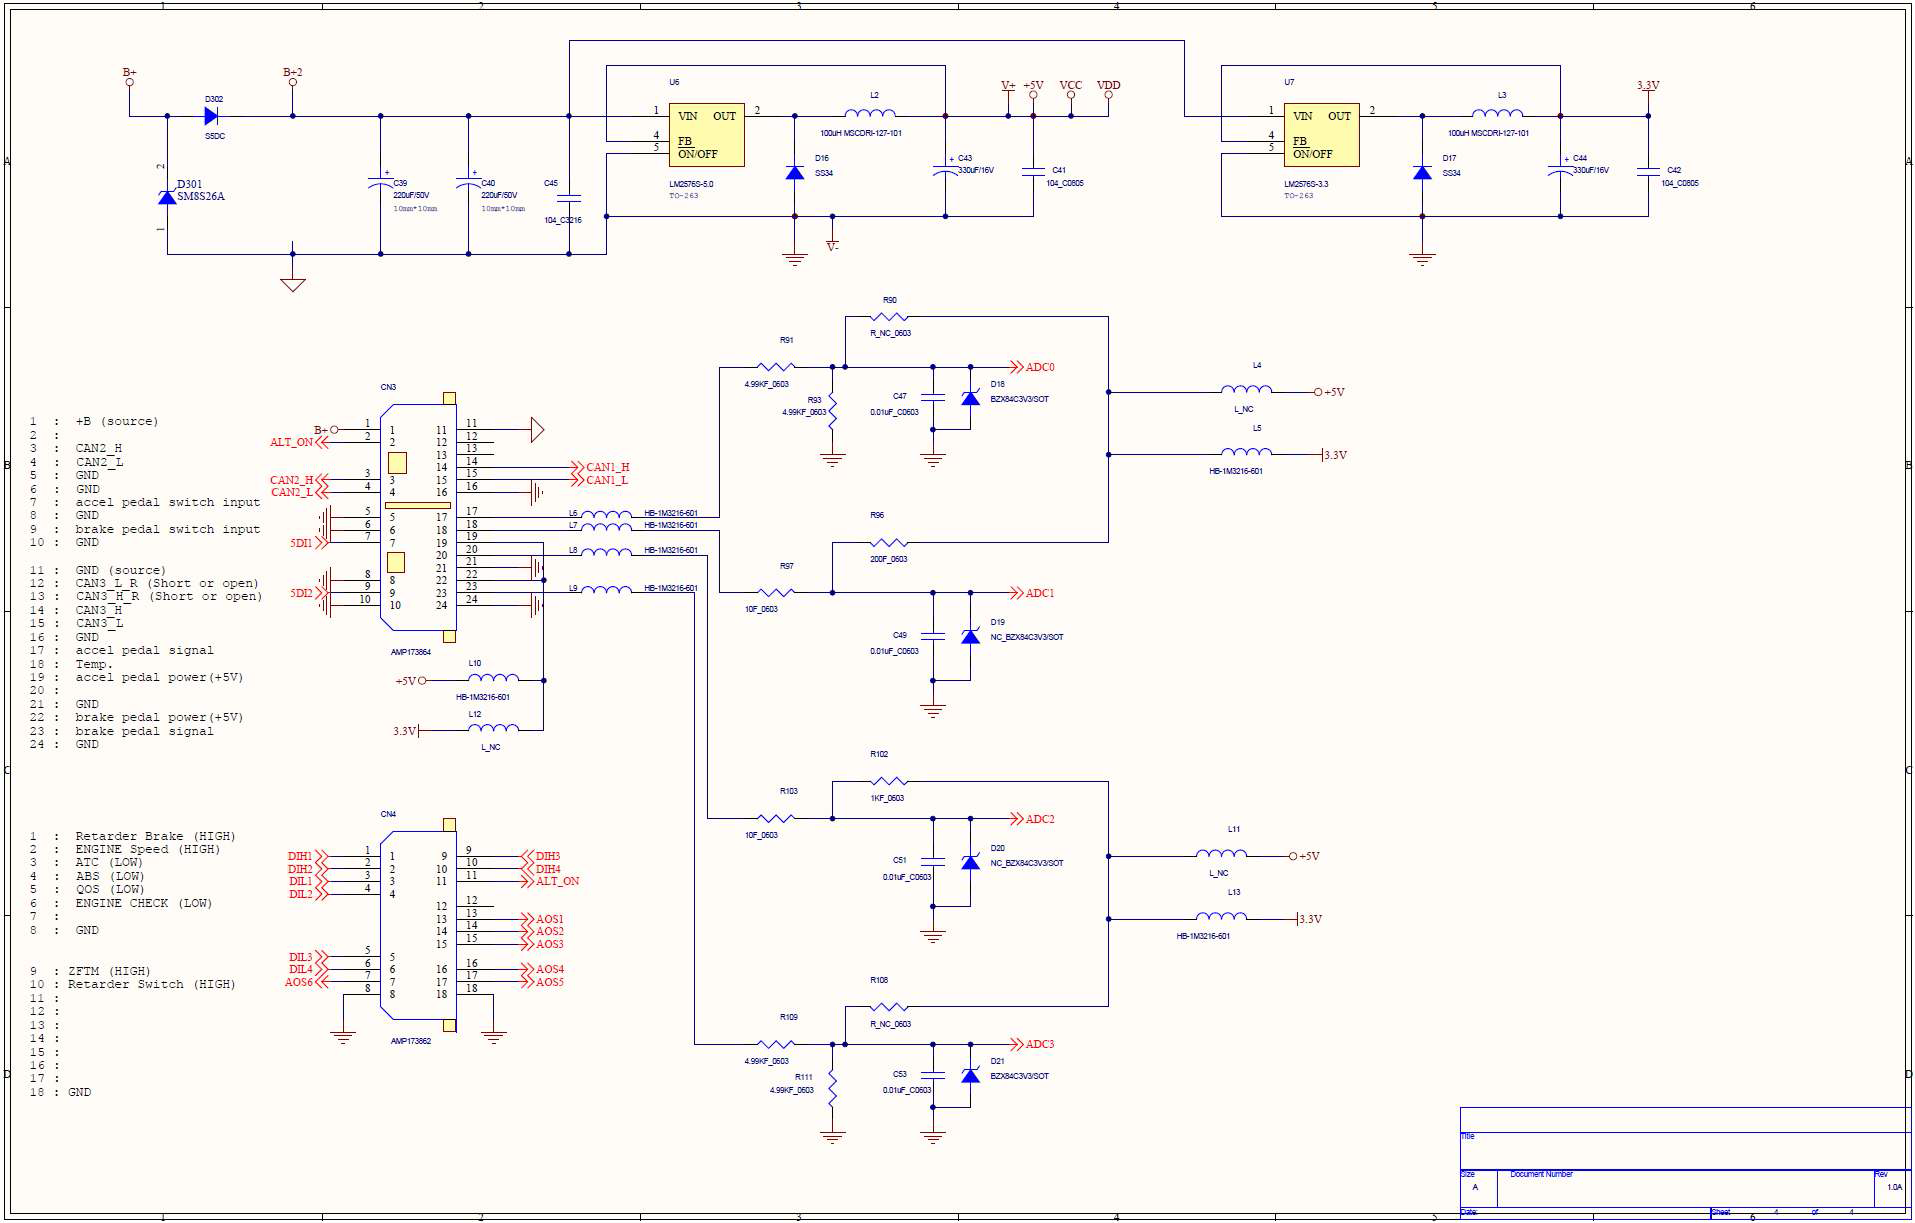Select Schottky diode D16

click(795, 172)
